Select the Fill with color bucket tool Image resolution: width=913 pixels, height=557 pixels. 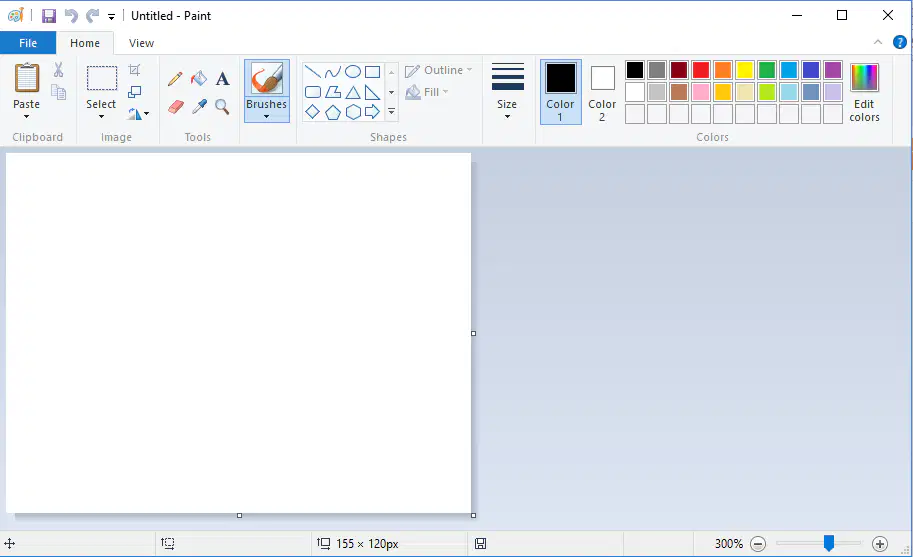[199, 79]
